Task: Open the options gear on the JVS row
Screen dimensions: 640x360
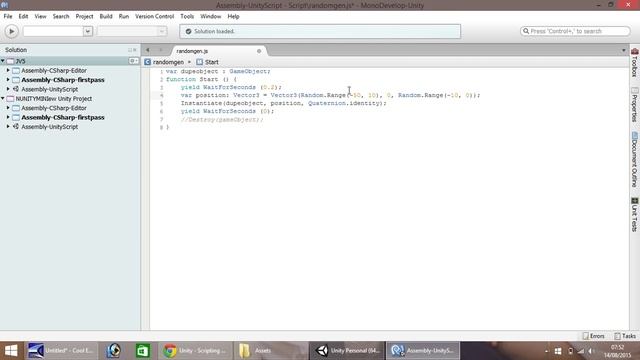Action: pos(133,61)
